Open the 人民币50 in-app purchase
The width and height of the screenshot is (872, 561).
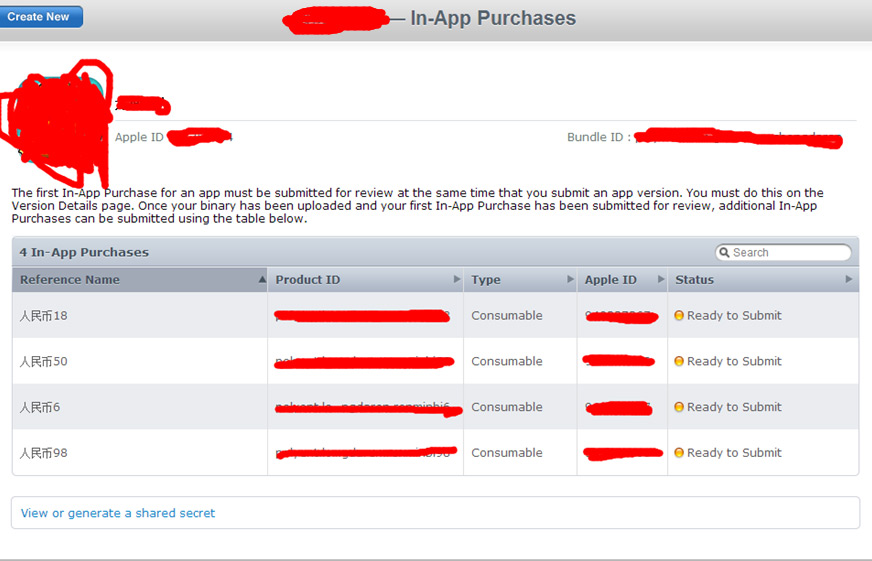(x=43, y=361)
